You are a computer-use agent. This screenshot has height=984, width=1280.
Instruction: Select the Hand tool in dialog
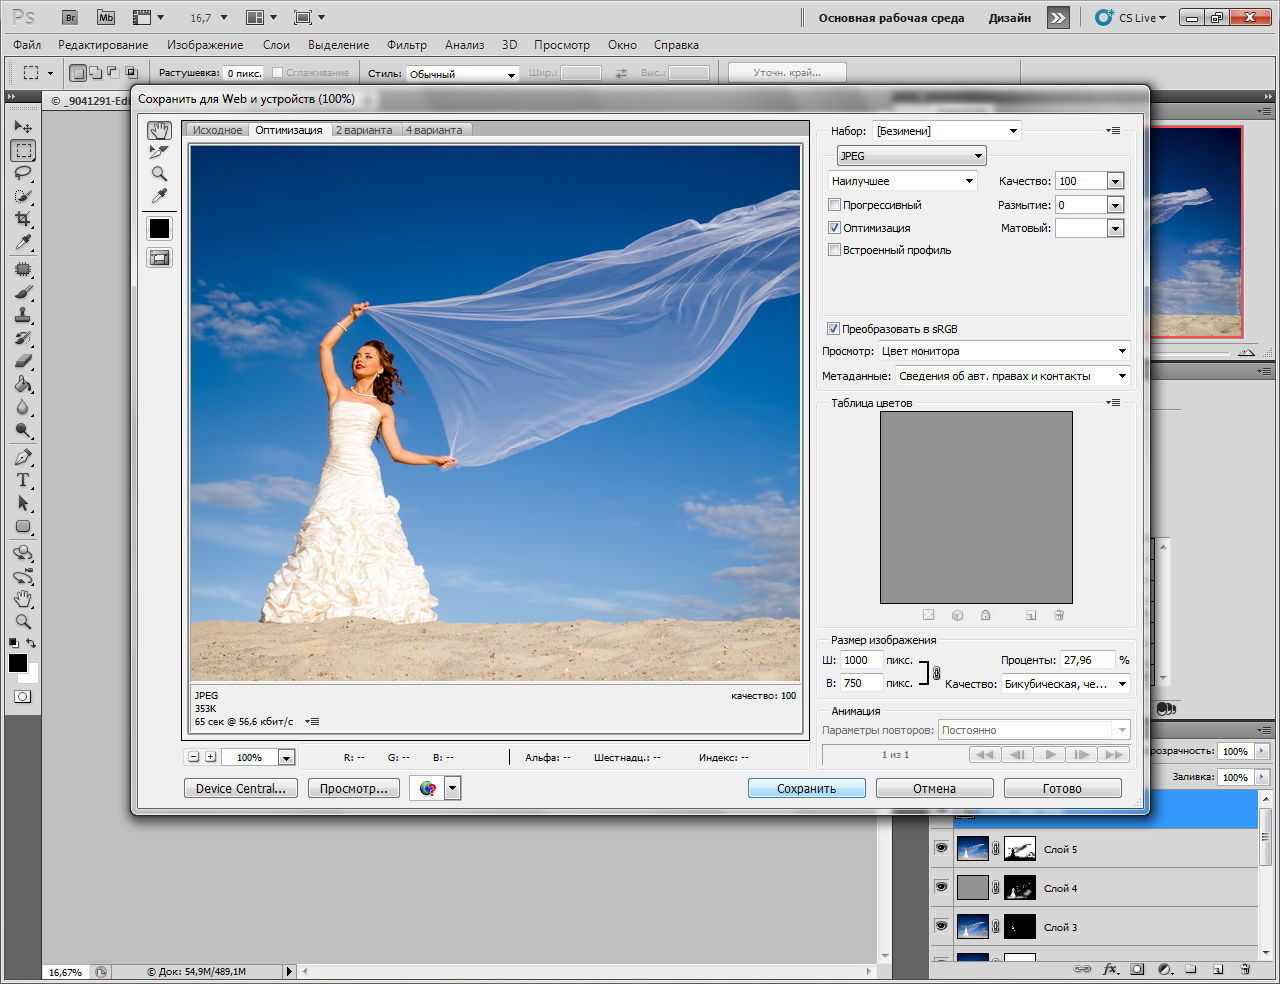pyautogui.click(x=159, y=131)
